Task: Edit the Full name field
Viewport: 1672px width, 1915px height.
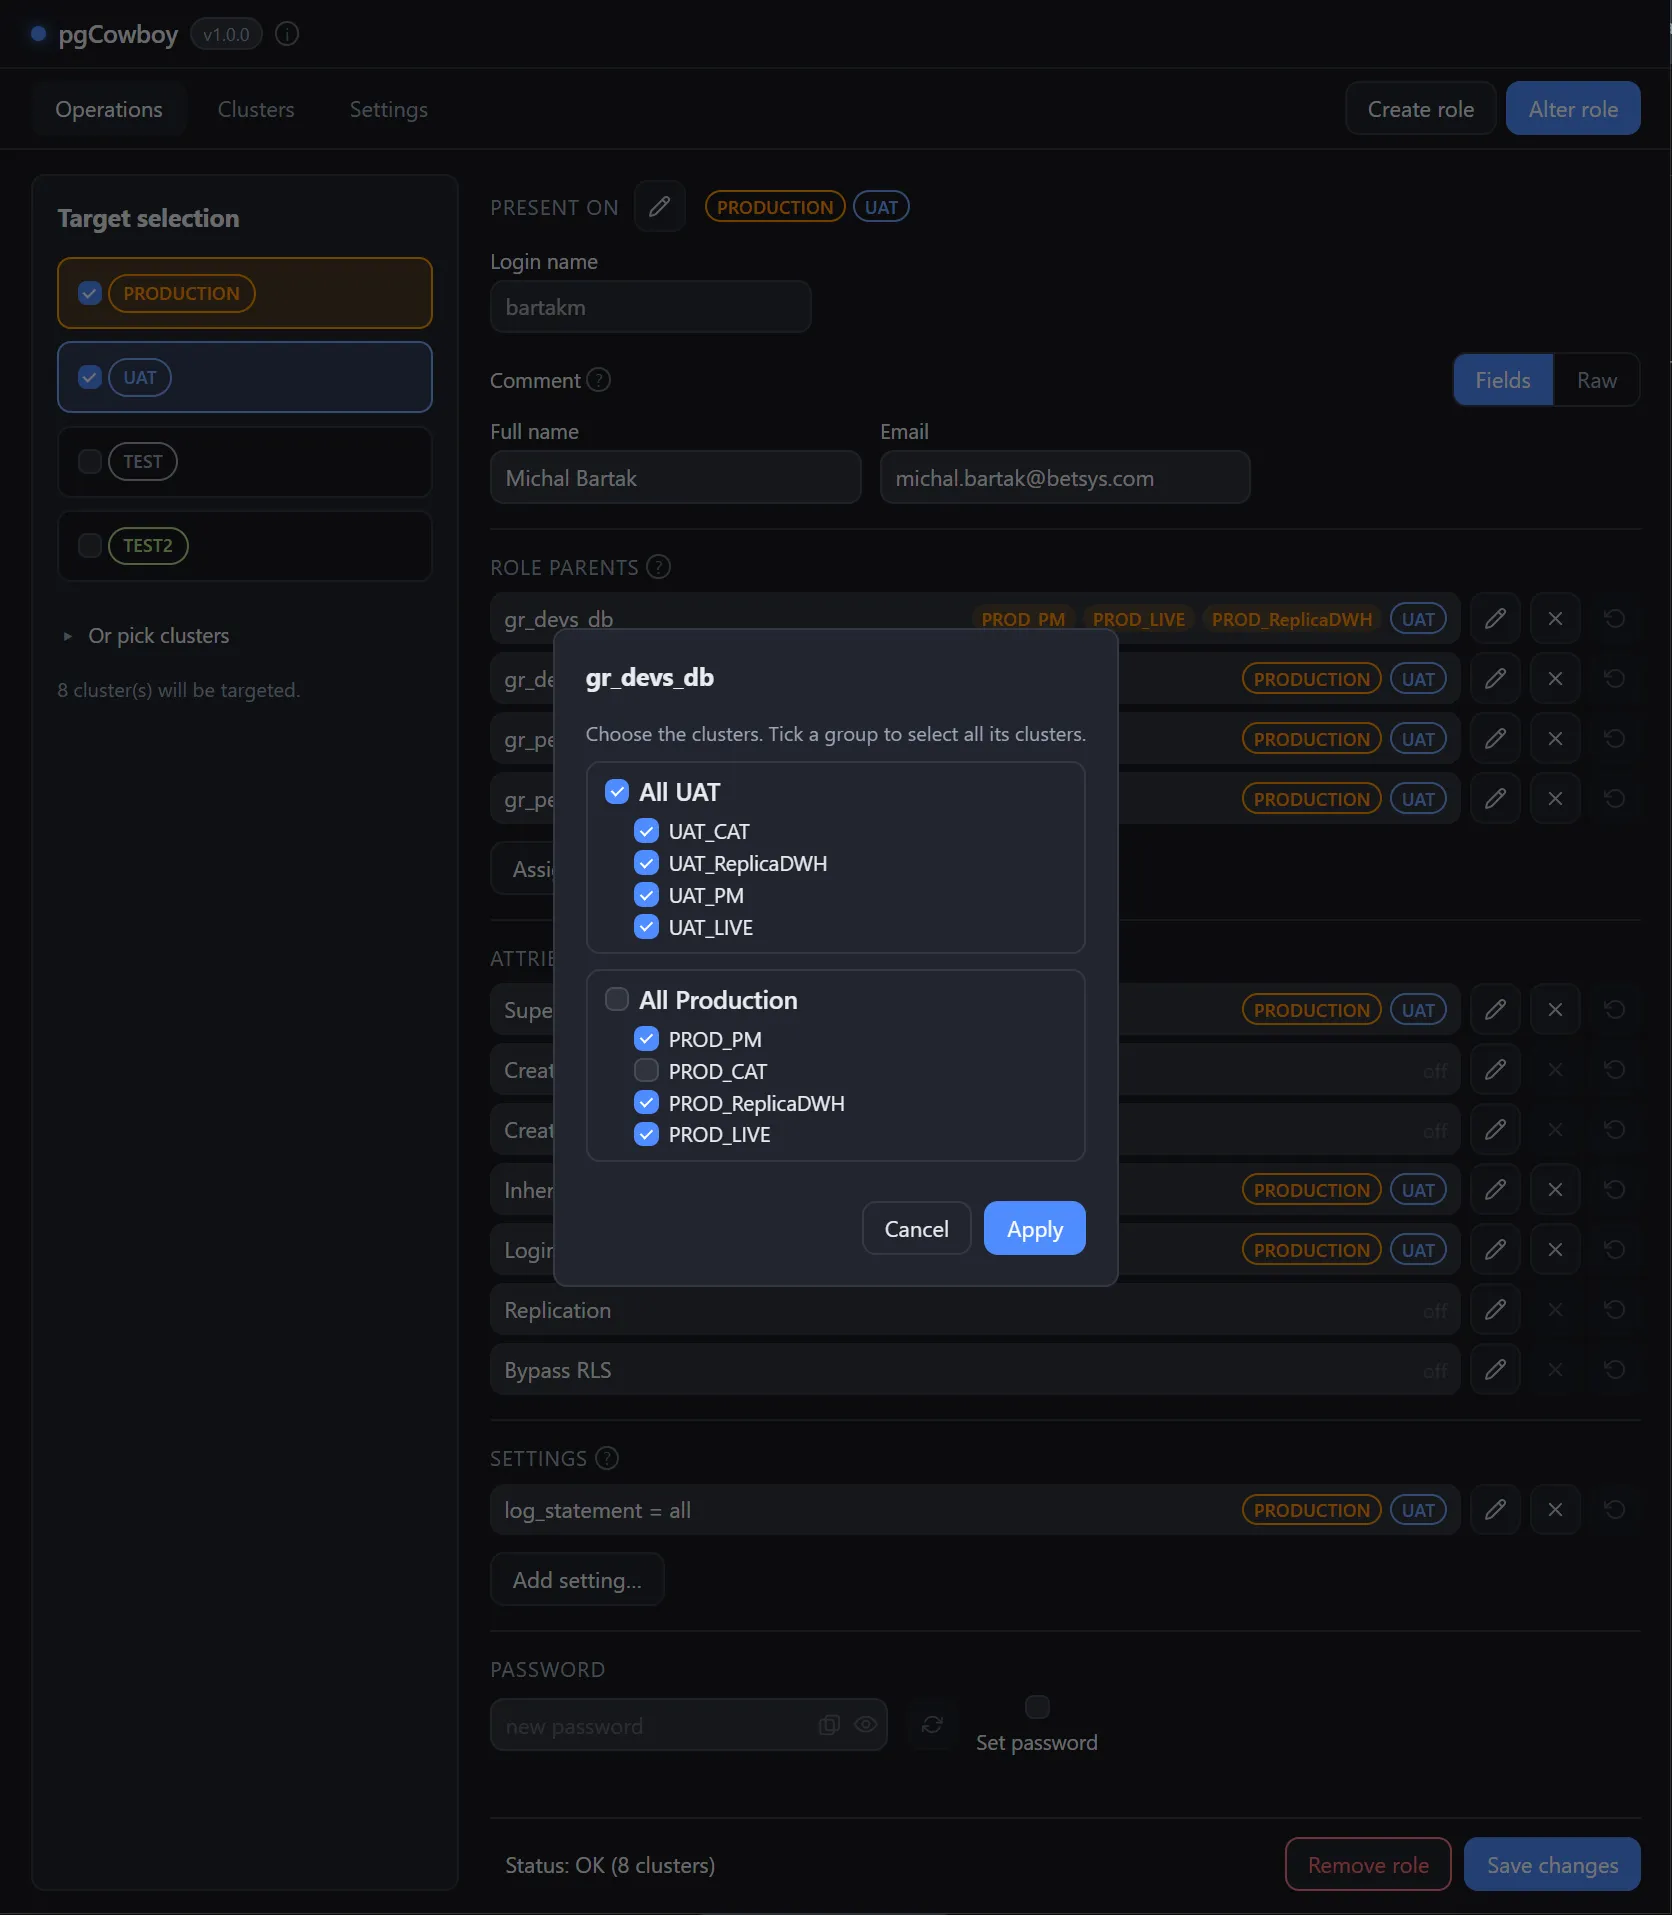Action: pos(675,478)
